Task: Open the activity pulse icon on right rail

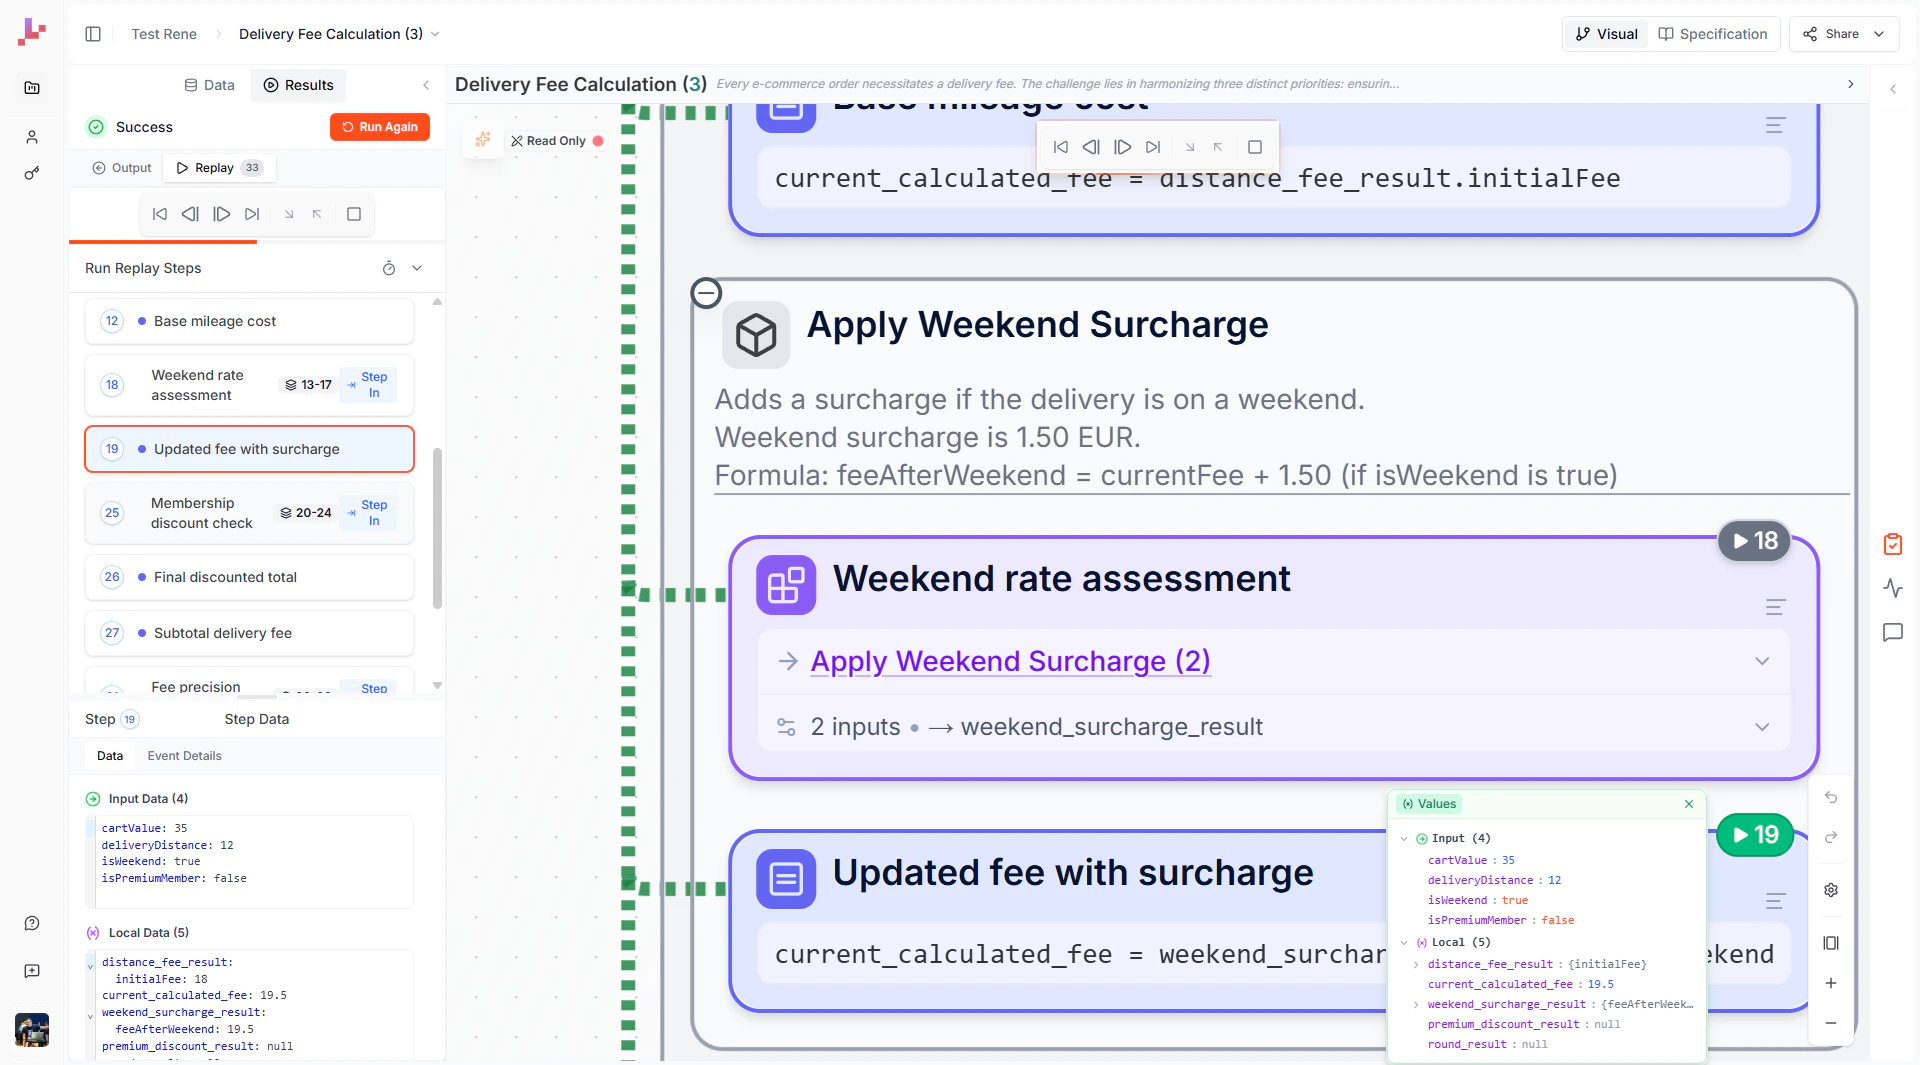Action: coord(1893,588)
